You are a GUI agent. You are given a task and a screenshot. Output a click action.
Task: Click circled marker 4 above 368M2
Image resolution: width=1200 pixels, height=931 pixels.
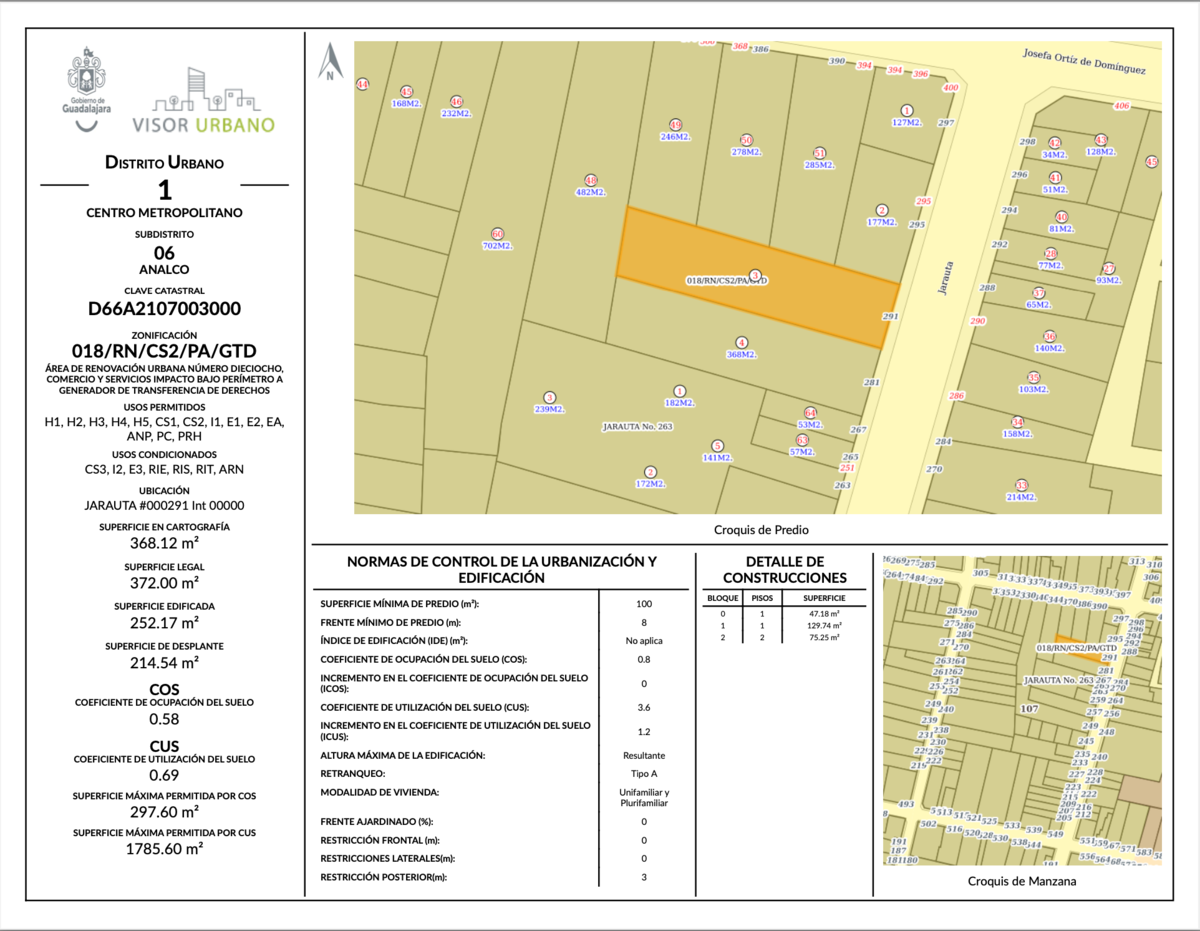pos(741,342)
